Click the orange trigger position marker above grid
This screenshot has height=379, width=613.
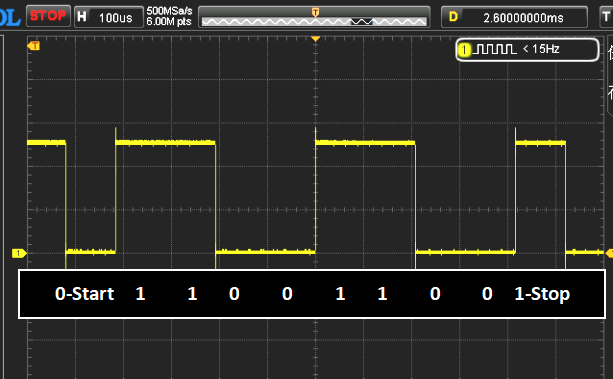click(x=315, y=39)
